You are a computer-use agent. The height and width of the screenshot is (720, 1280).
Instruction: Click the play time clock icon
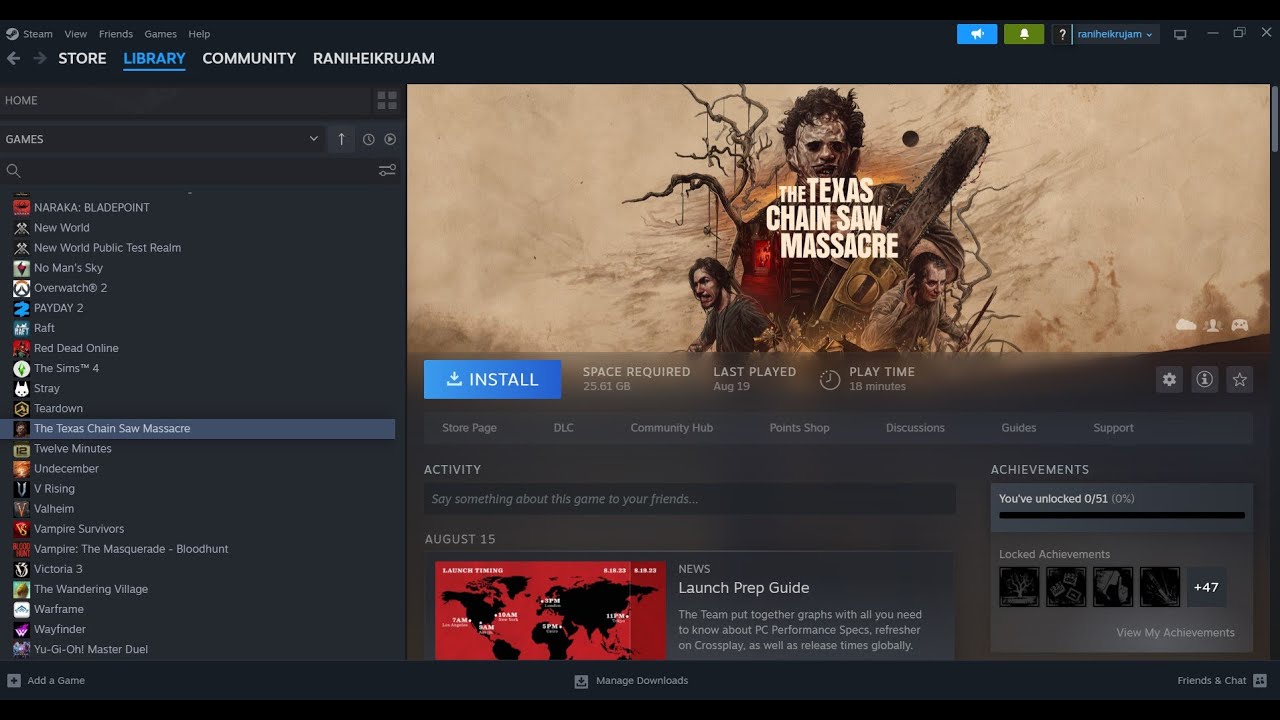[830, 380]
